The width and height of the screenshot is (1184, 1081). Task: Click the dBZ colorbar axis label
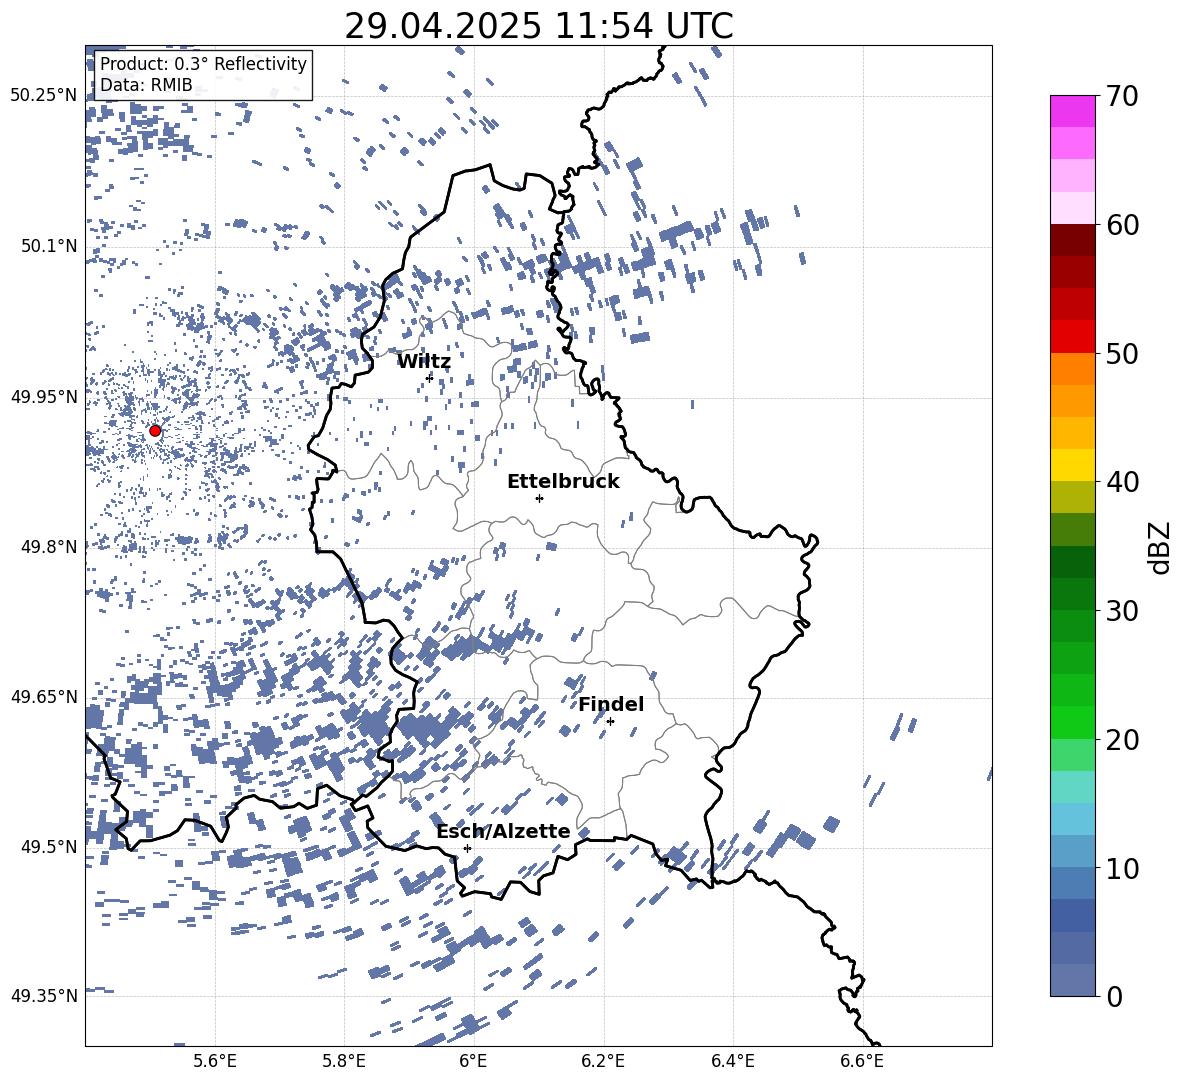(1161, 547)
